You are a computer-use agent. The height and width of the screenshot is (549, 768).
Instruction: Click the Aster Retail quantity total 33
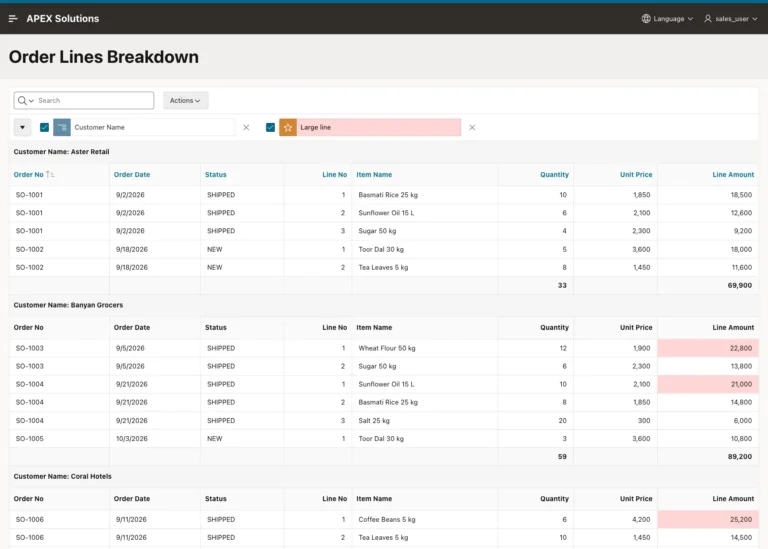pyautogui.click(x=562, y=286)
